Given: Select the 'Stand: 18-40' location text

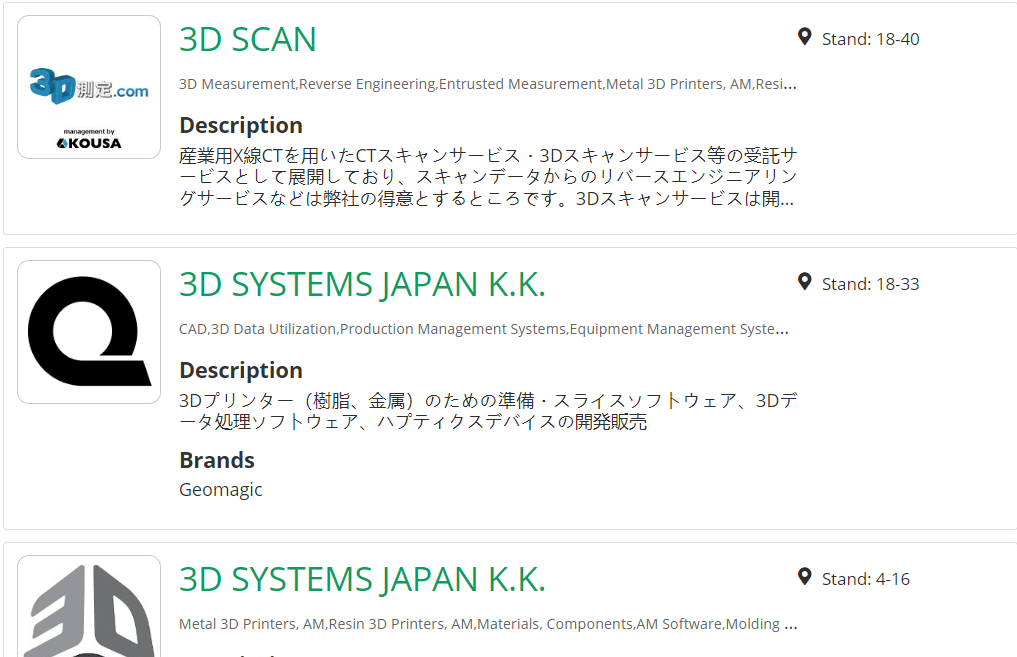Looking at the screenshot, I should tap(870, 40).
